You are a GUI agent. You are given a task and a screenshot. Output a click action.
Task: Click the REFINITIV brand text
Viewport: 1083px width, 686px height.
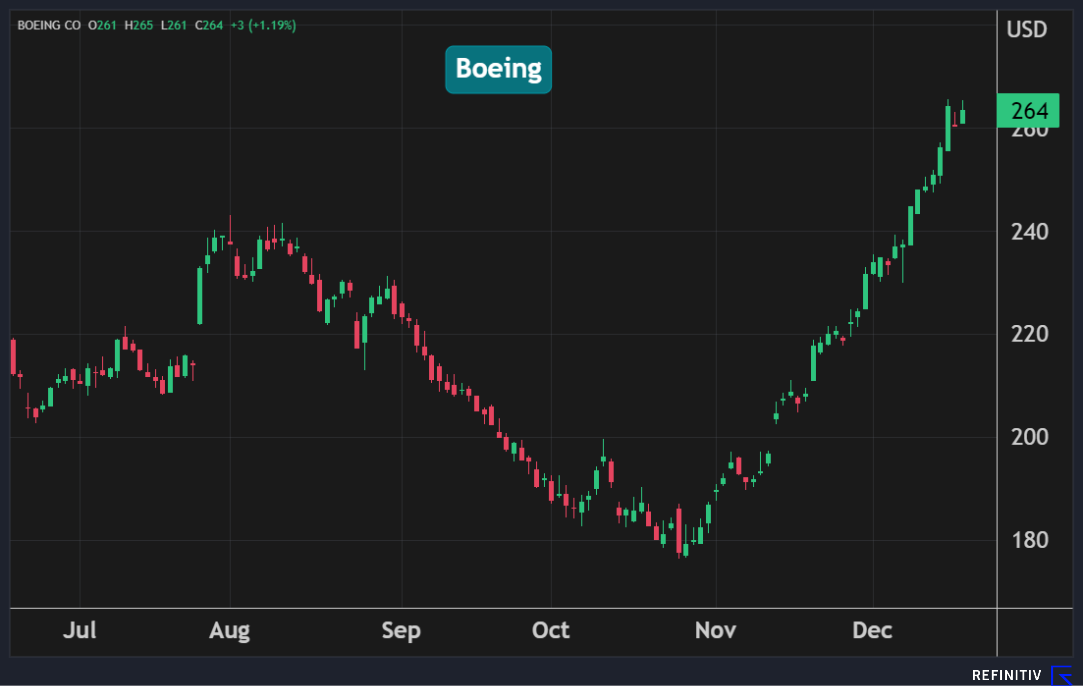click(1007, 676)
